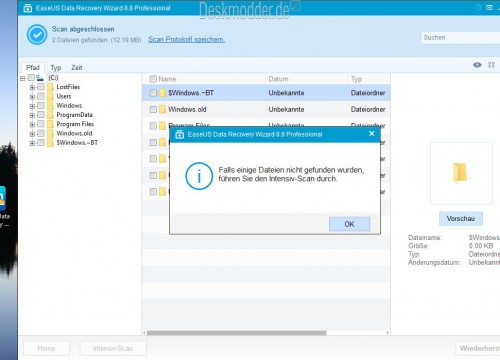Start the Intensiv-Scan button
Image resolution: width=500 pixels, height=360 pixels.
pyautogui.click(x=113, y=348)
